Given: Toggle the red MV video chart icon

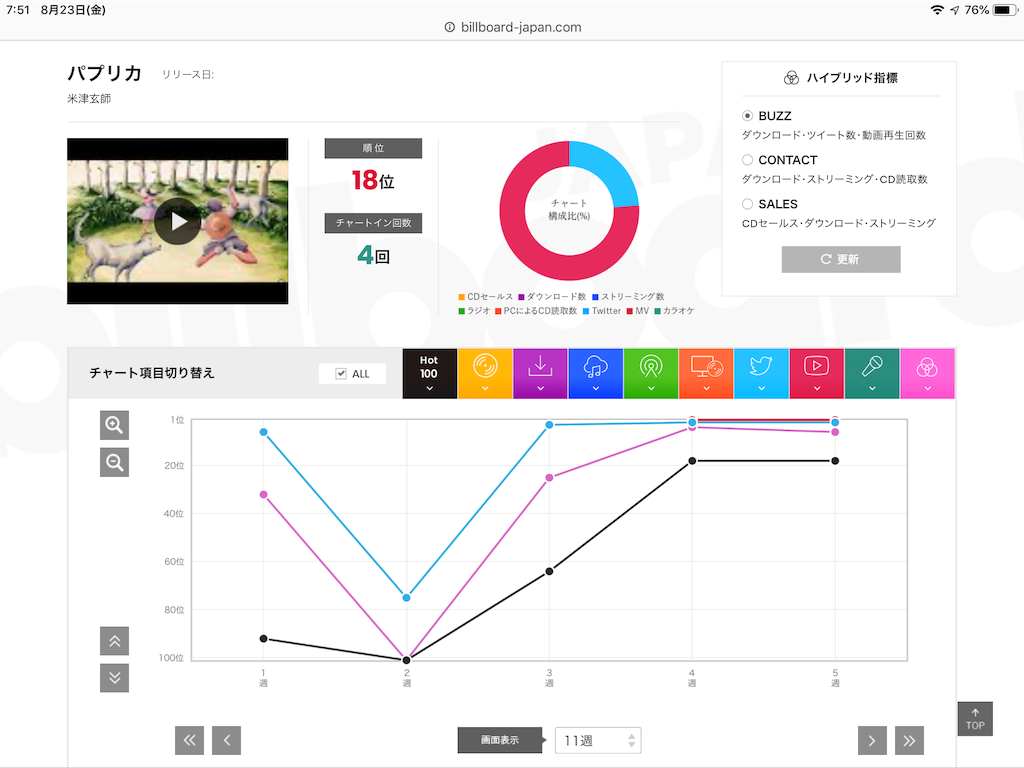Looking at the screenshot, I should pos(816,374).
